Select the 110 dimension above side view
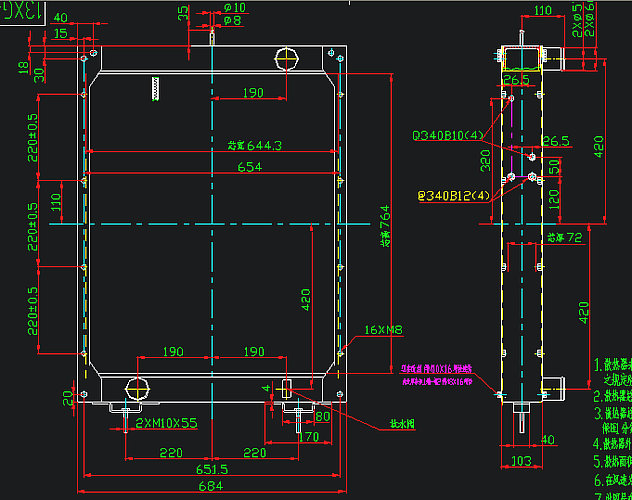Screen dimensions: 632x500 543,10
